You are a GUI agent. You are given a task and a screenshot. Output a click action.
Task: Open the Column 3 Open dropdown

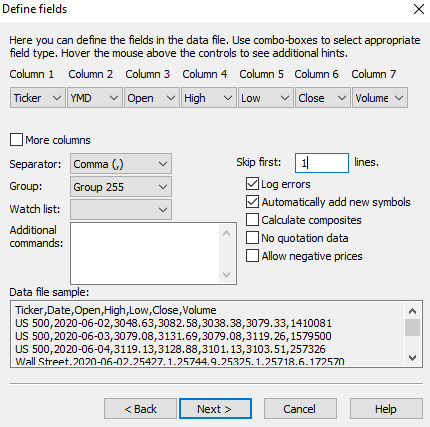[152, 98]
